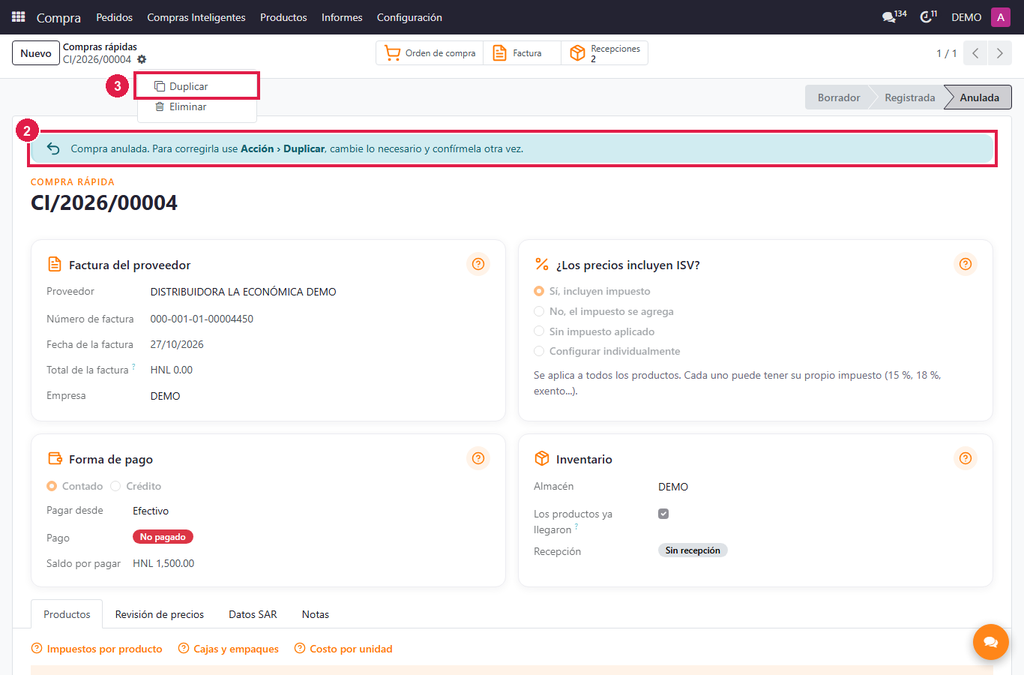This screenshot has width=1024, height=675.
Task: Open help icon for Factura del proveedor
Action: (478, 264)
